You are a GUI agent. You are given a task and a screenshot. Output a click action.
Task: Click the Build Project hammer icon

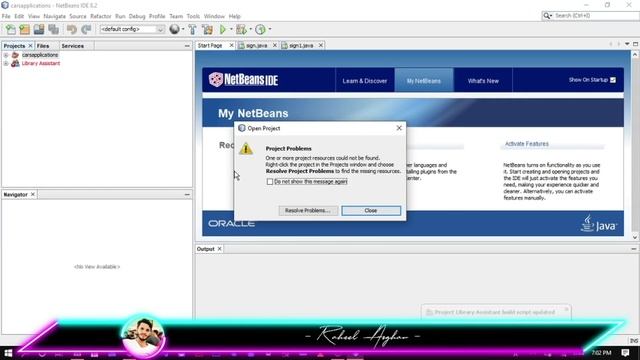(x=192, y=29)
